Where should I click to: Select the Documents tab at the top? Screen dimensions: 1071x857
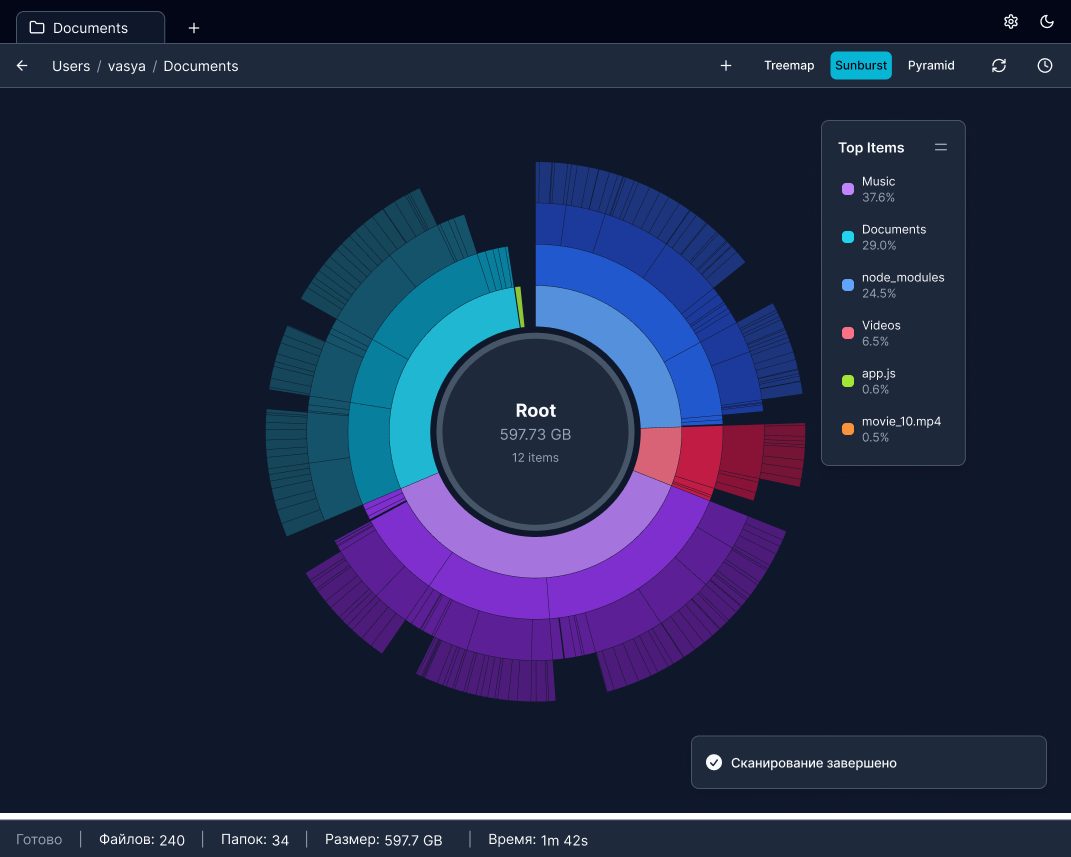point(90,27)
